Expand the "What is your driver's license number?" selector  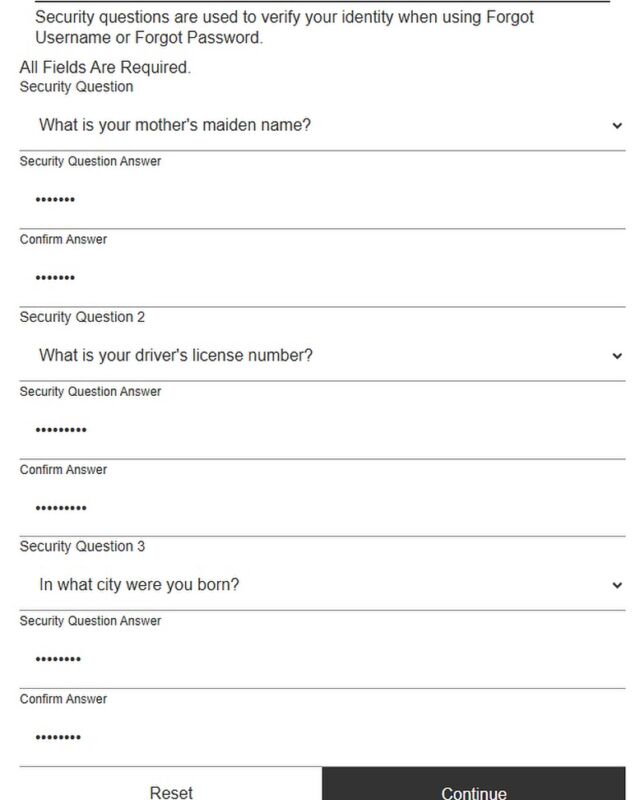(x=320, y=356)
